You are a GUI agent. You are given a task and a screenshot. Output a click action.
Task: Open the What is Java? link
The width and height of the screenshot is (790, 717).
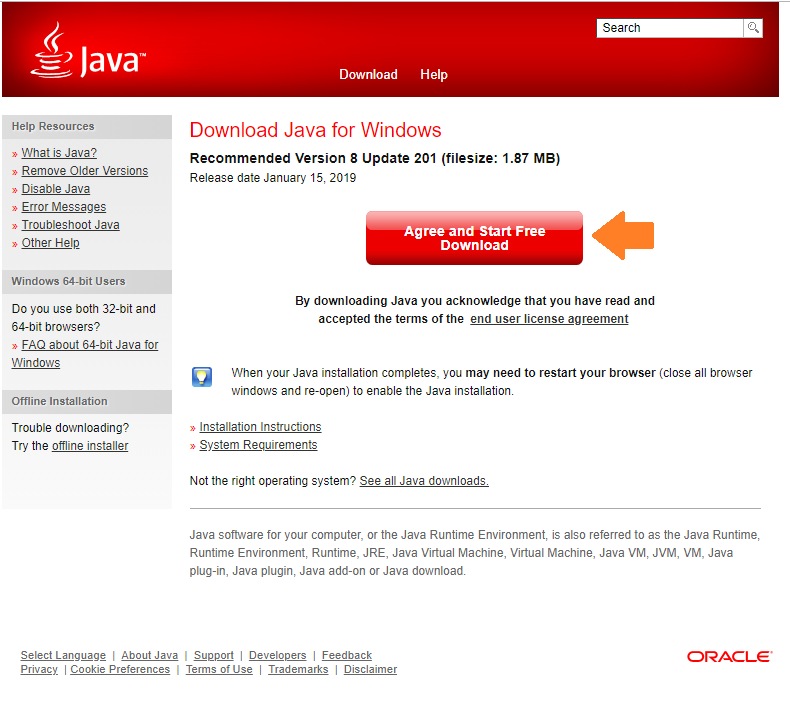click(x=59, y=153)
